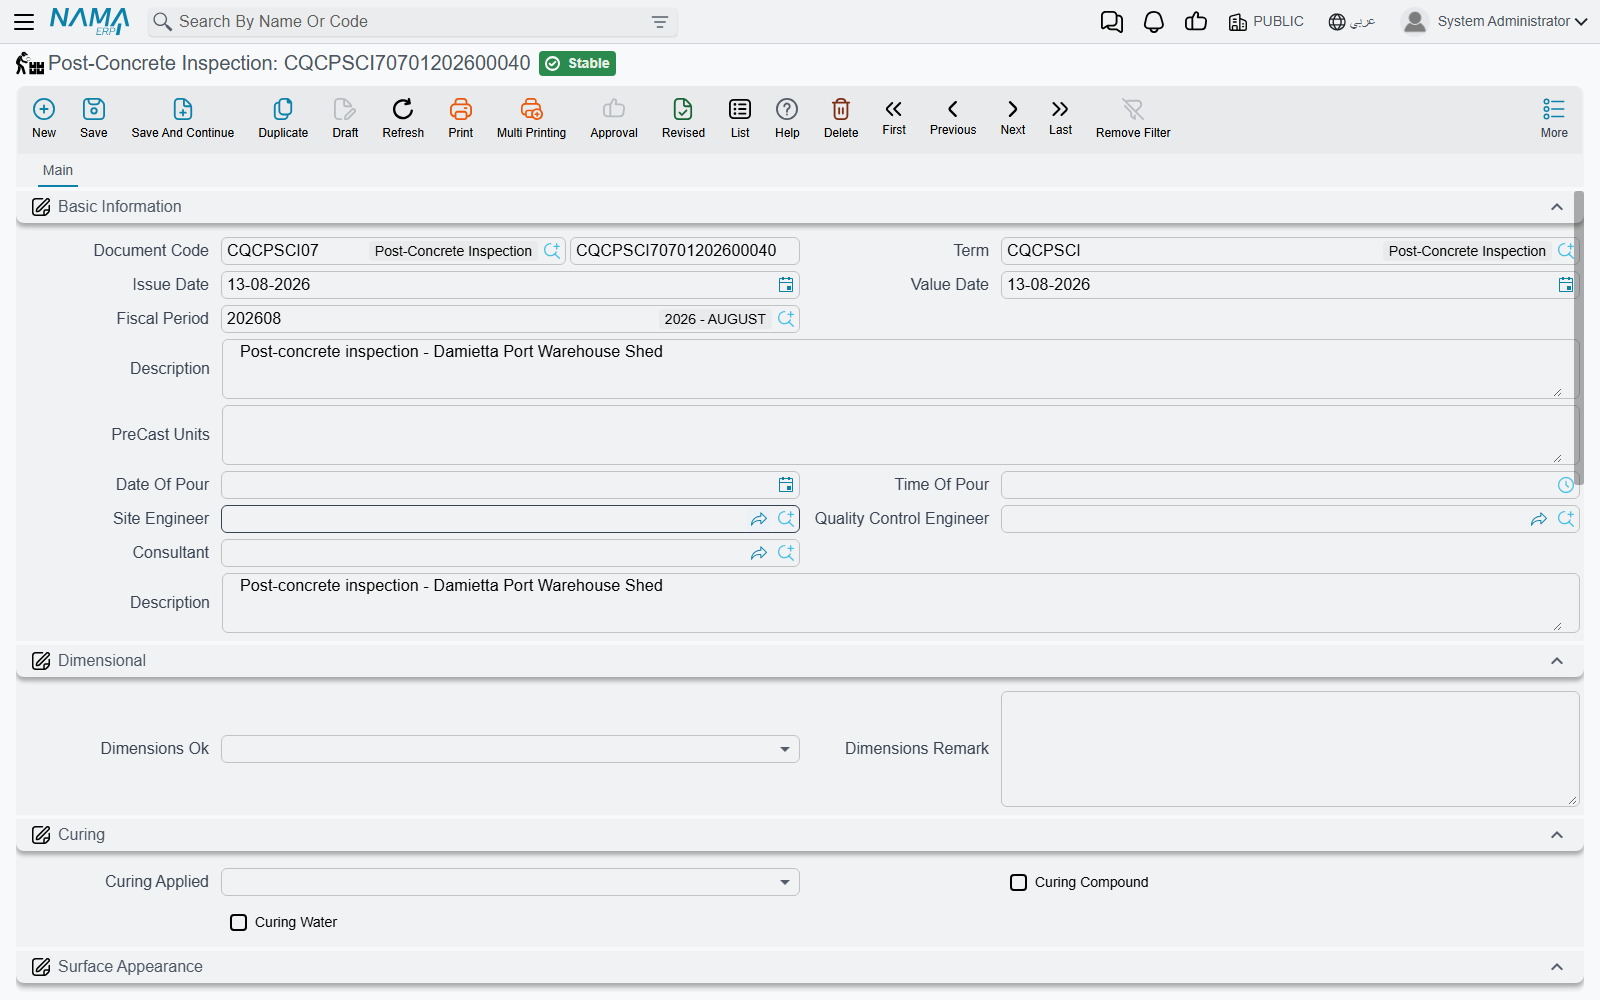The image size is (1600, 1000).
Task: Click Fiscal Period lookup icon
Action: [786, 319]
